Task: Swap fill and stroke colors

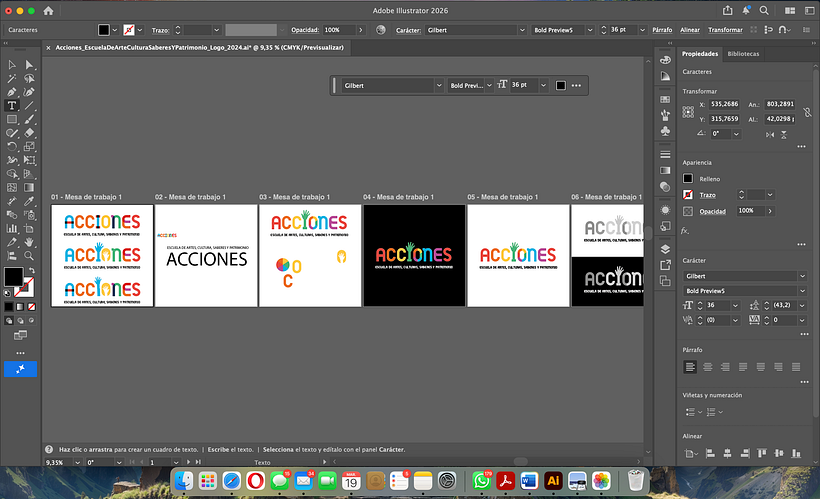Action: [32, 270]
